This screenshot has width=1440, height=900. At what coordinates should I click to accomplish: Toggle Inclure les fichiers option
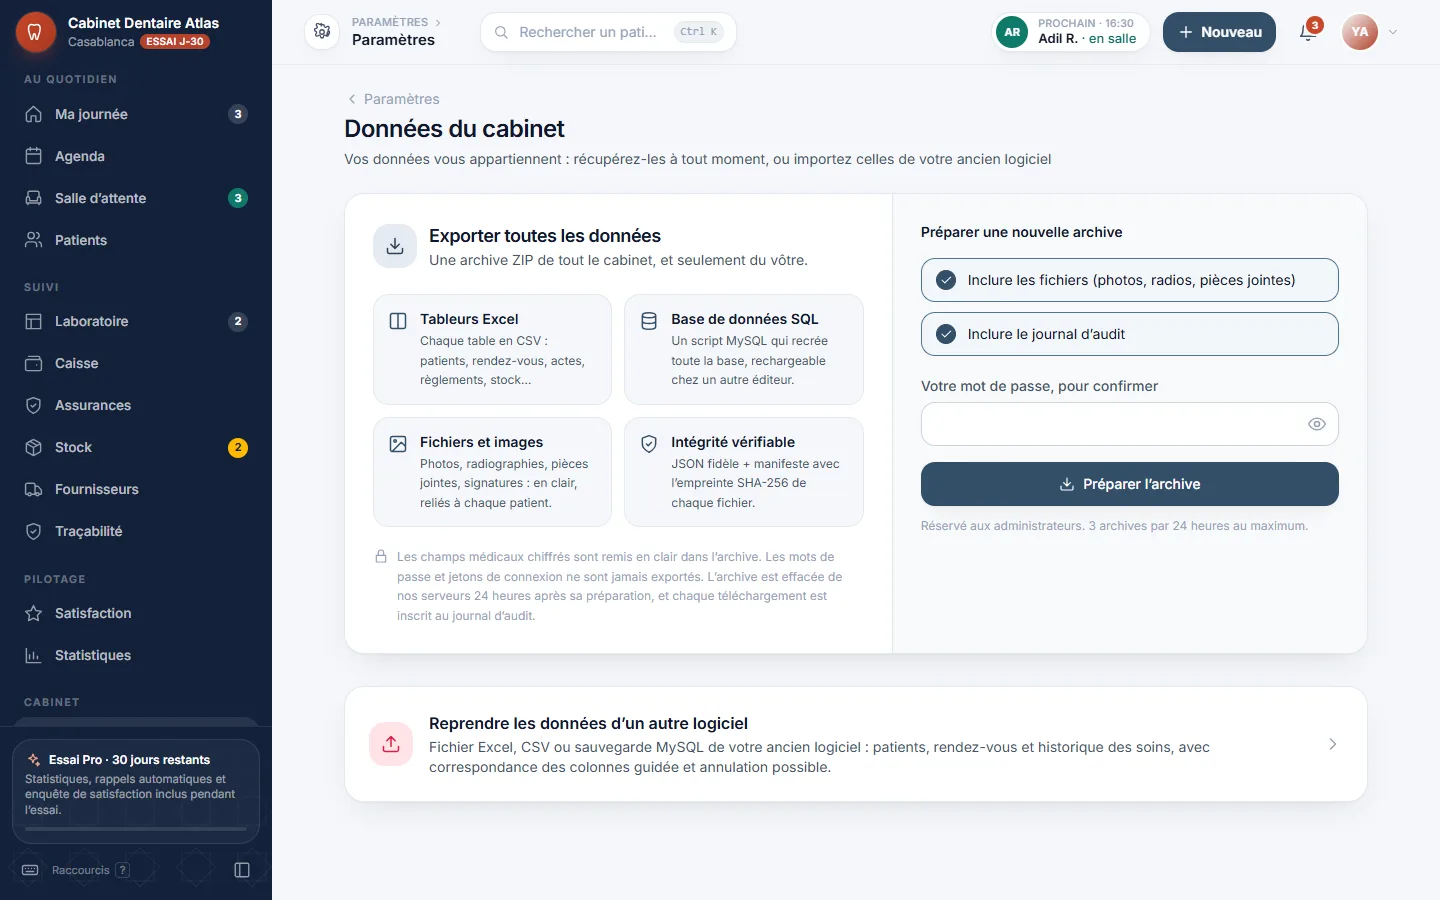pyautogui.click(x=1129, y=280)
